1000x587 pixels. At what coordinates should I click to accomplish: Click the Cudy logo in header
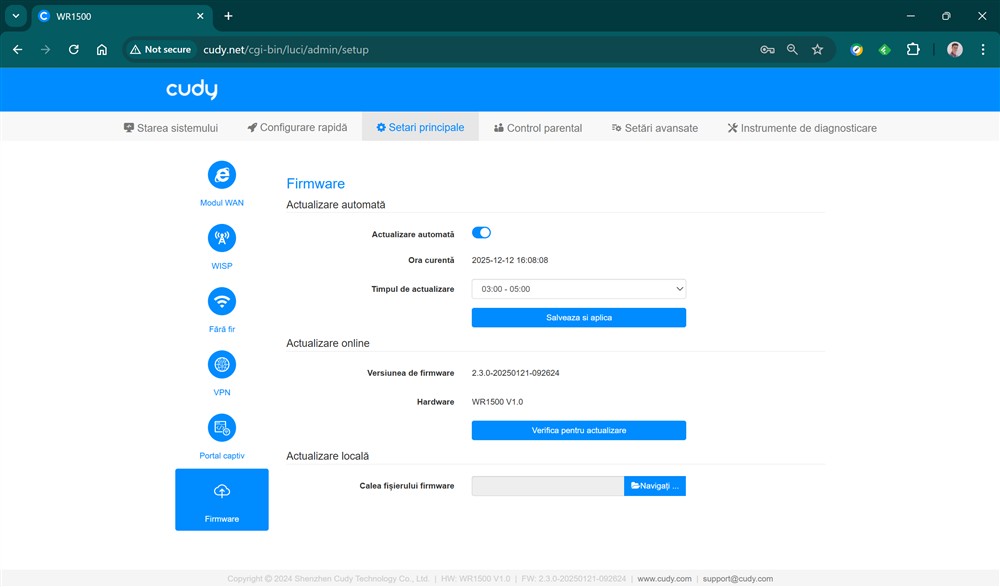coord(191,90)
